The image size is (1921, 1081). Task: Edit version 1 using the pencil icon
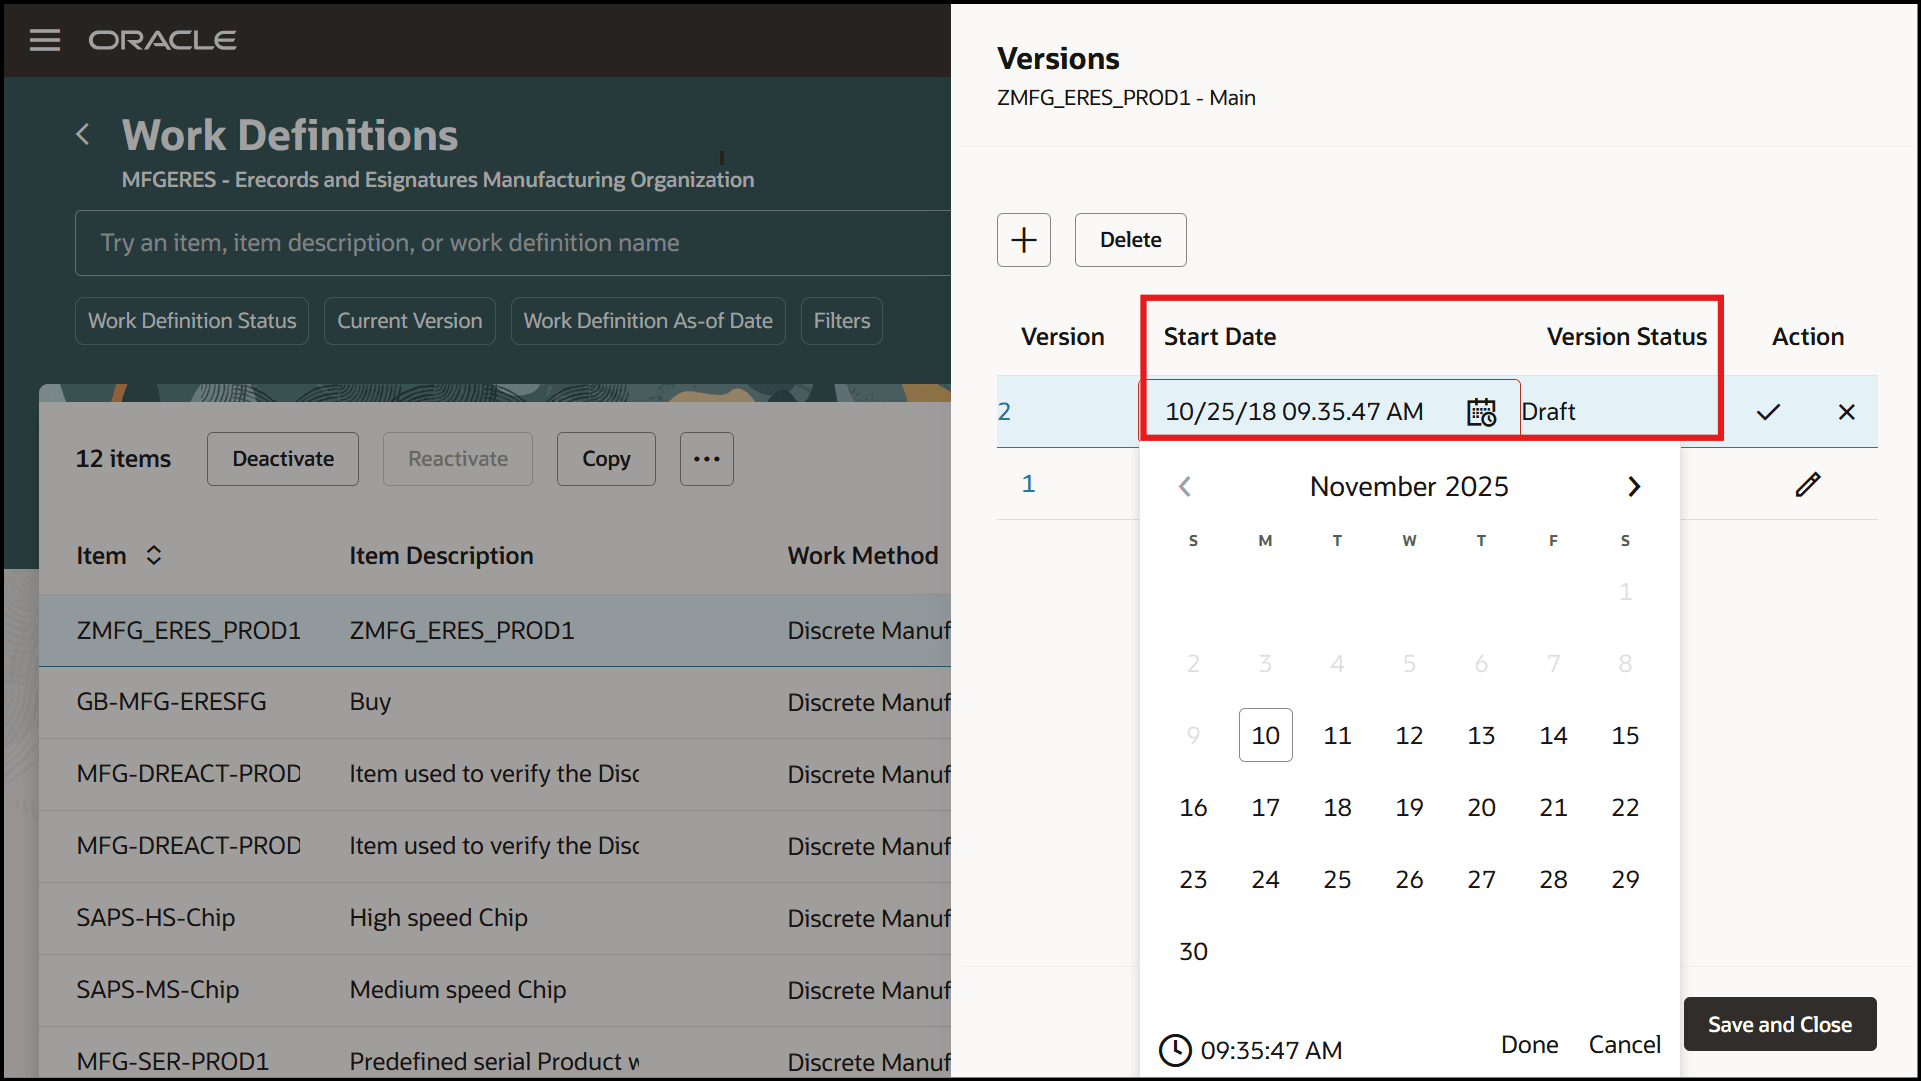[1808, 484]
